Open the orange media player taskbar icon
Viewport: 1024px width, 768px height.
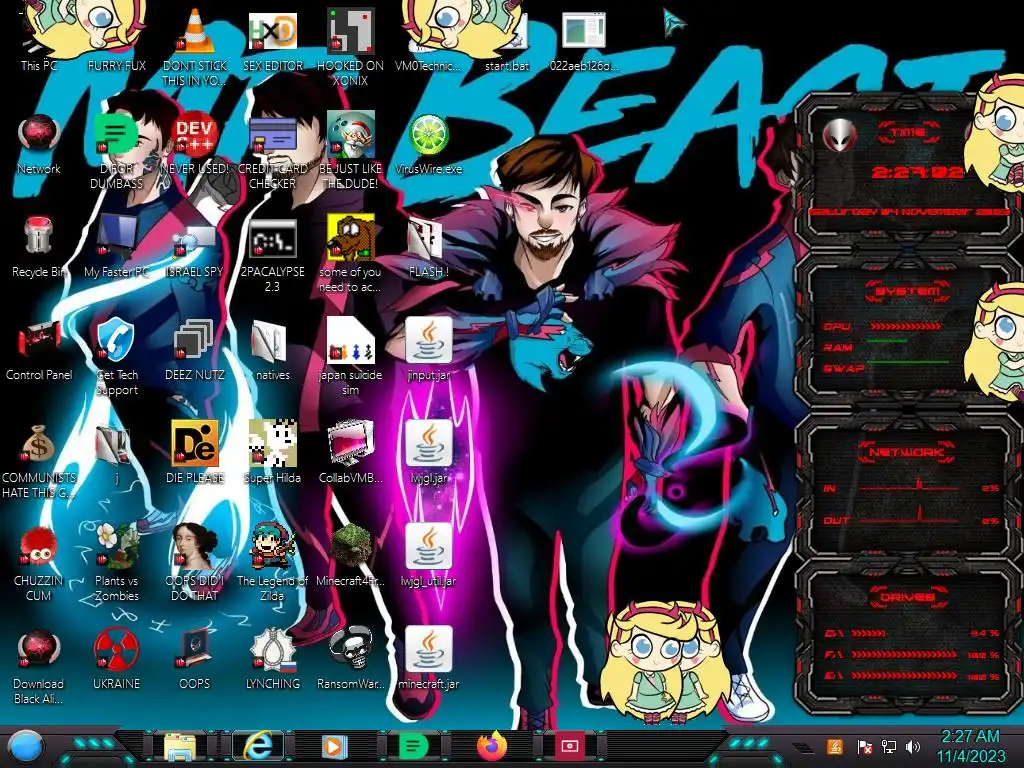click(x=334, y=746)
